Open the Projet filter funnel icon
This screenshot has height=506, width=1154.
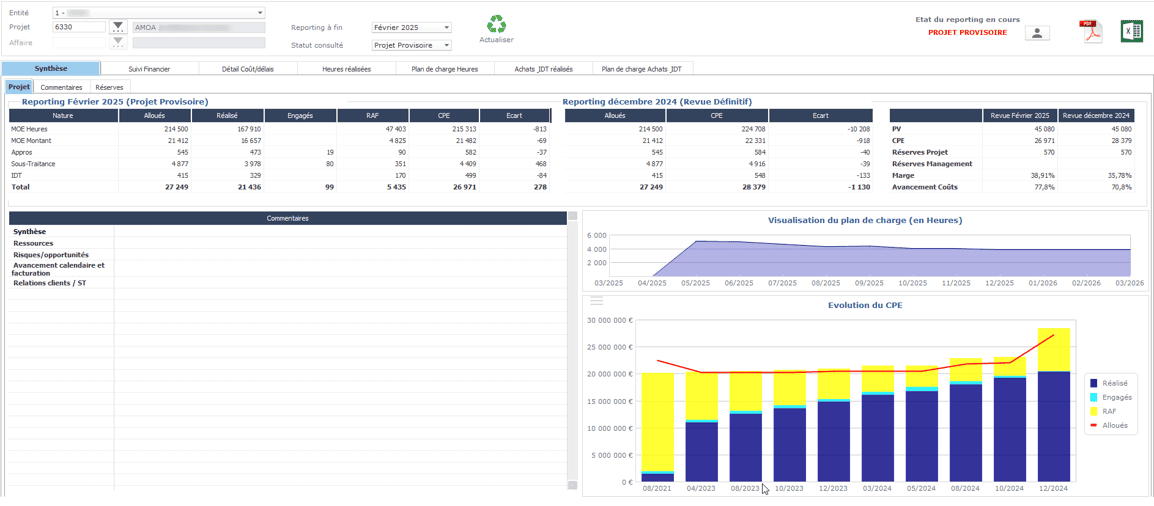coord(118,27)
